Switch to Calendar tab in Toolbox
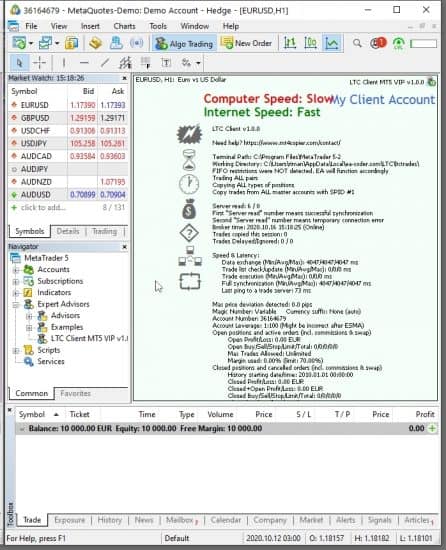Viewport: 446px width, 550px height. (225, 520)
